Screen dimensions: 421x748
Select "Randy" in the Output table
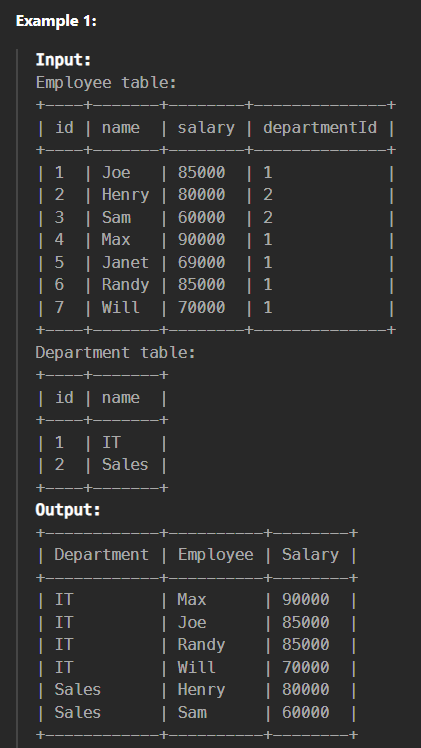(x=201, y=644)
